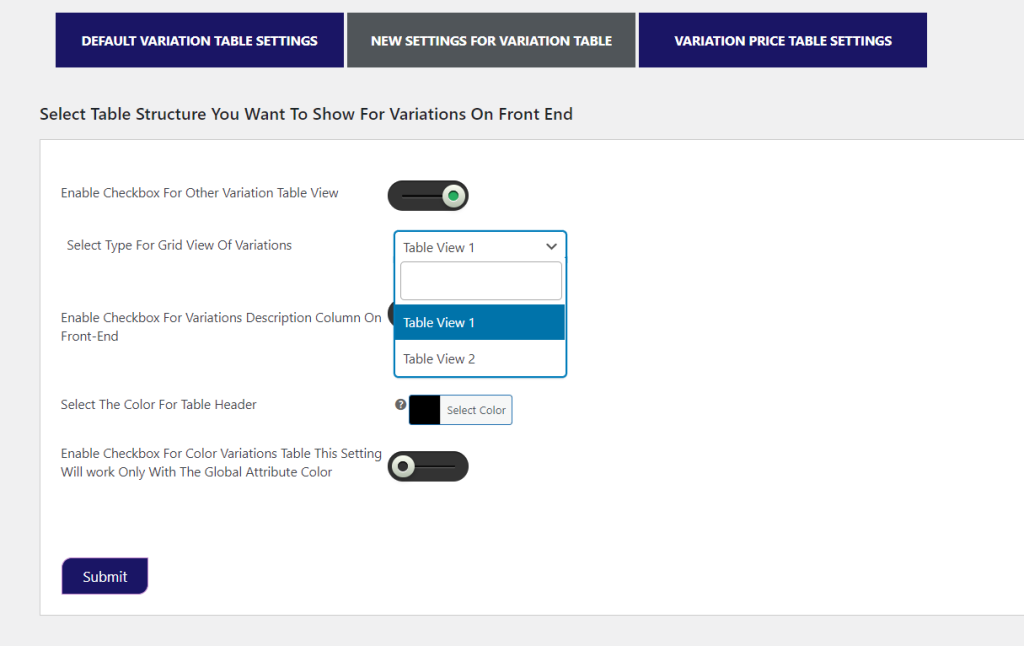Open the Select Type For Grid View dropdown
This screenshot has width=1024, height=646.
(x=480, y=246)
